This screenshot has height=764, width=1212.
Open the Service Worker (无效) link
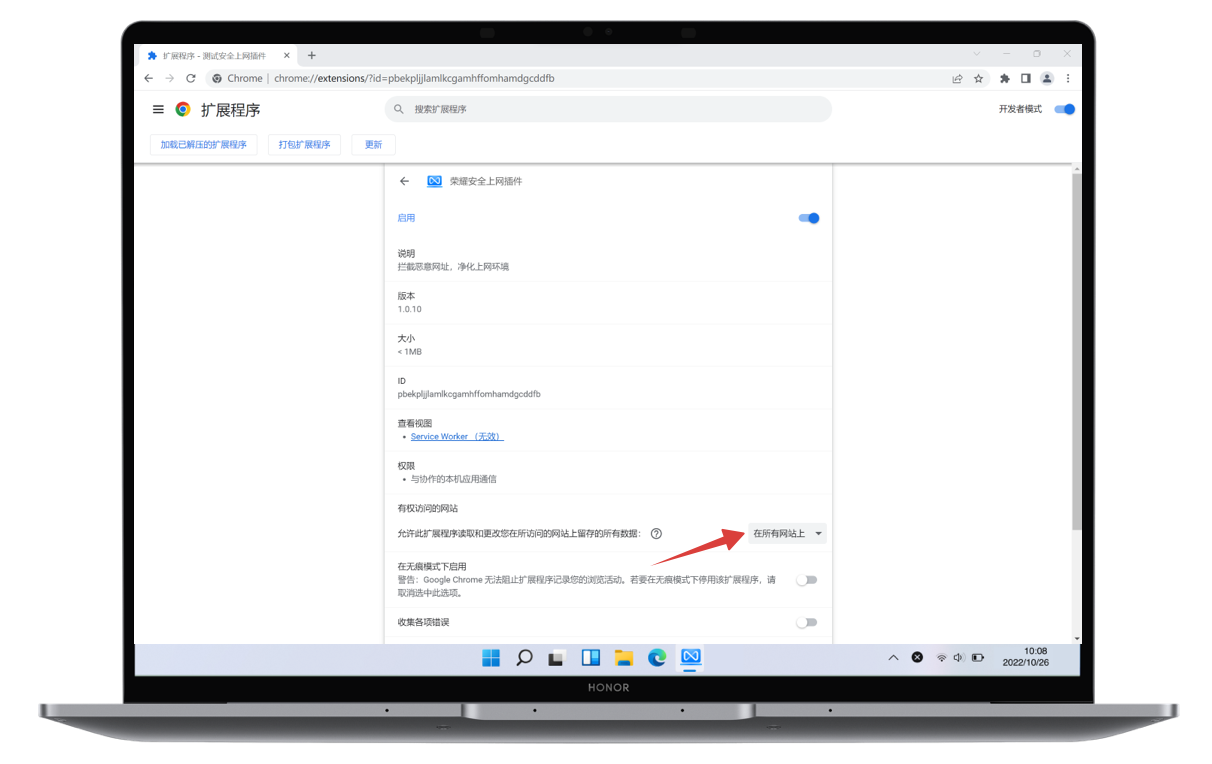457,437
